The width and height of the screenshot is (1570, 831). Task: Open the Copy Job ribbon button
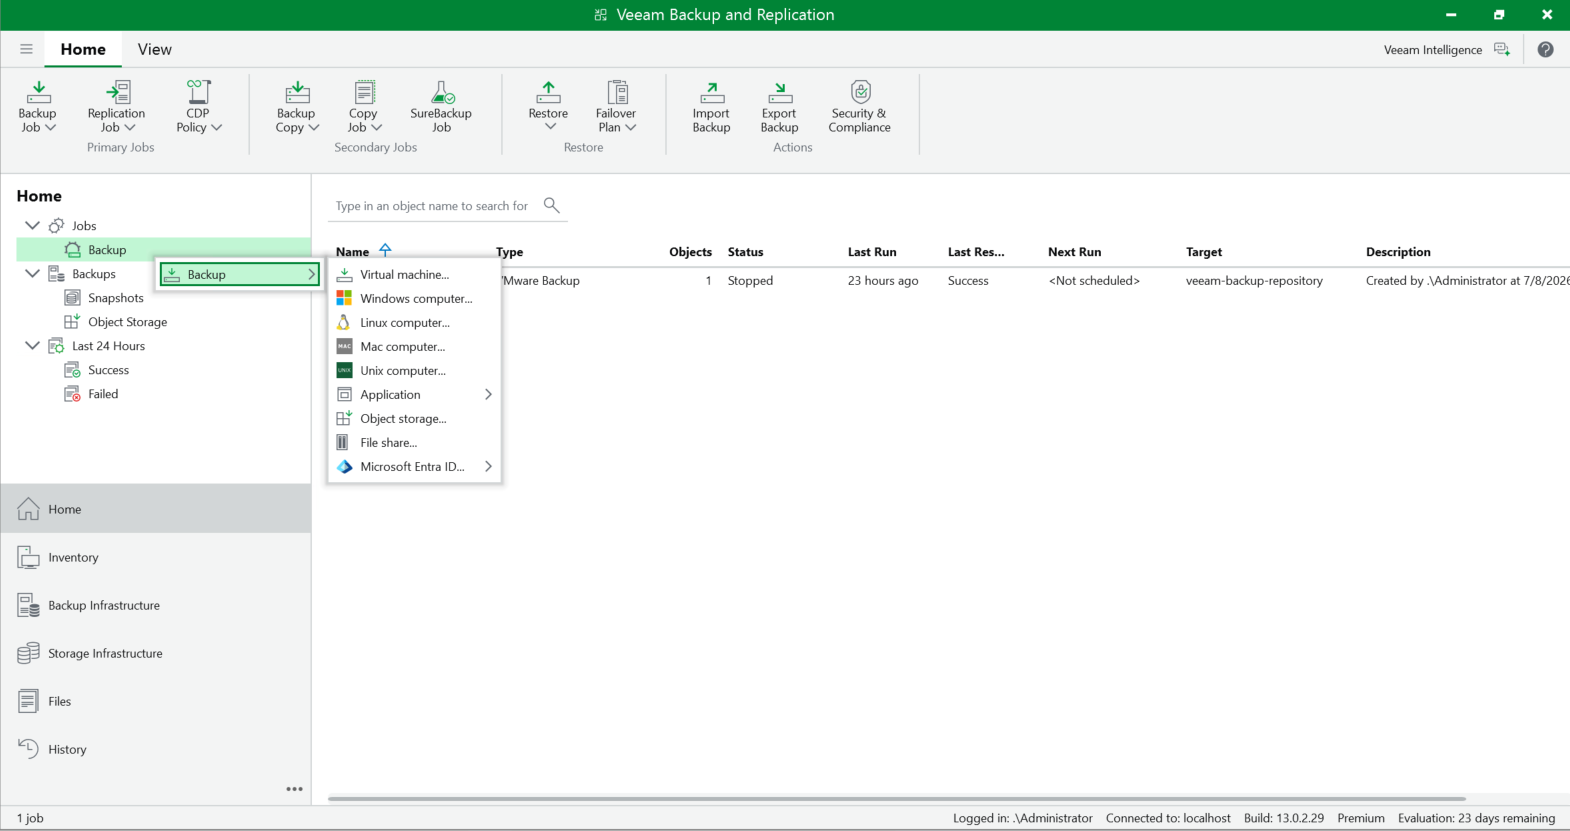pos(364,106)
